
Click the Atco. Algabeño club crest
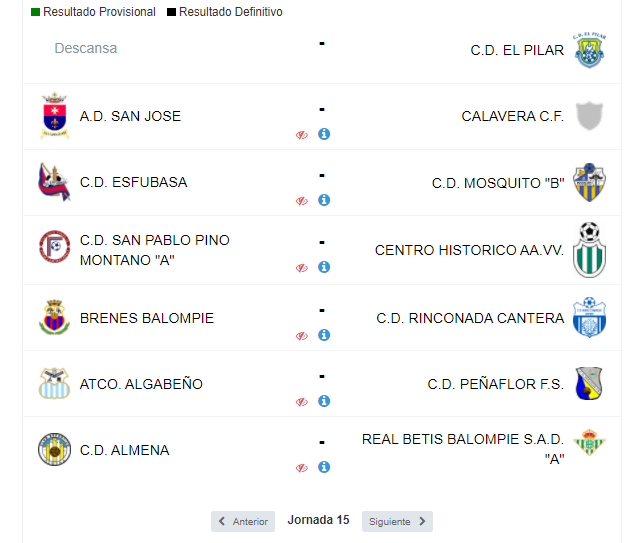[x=54, y=383]
